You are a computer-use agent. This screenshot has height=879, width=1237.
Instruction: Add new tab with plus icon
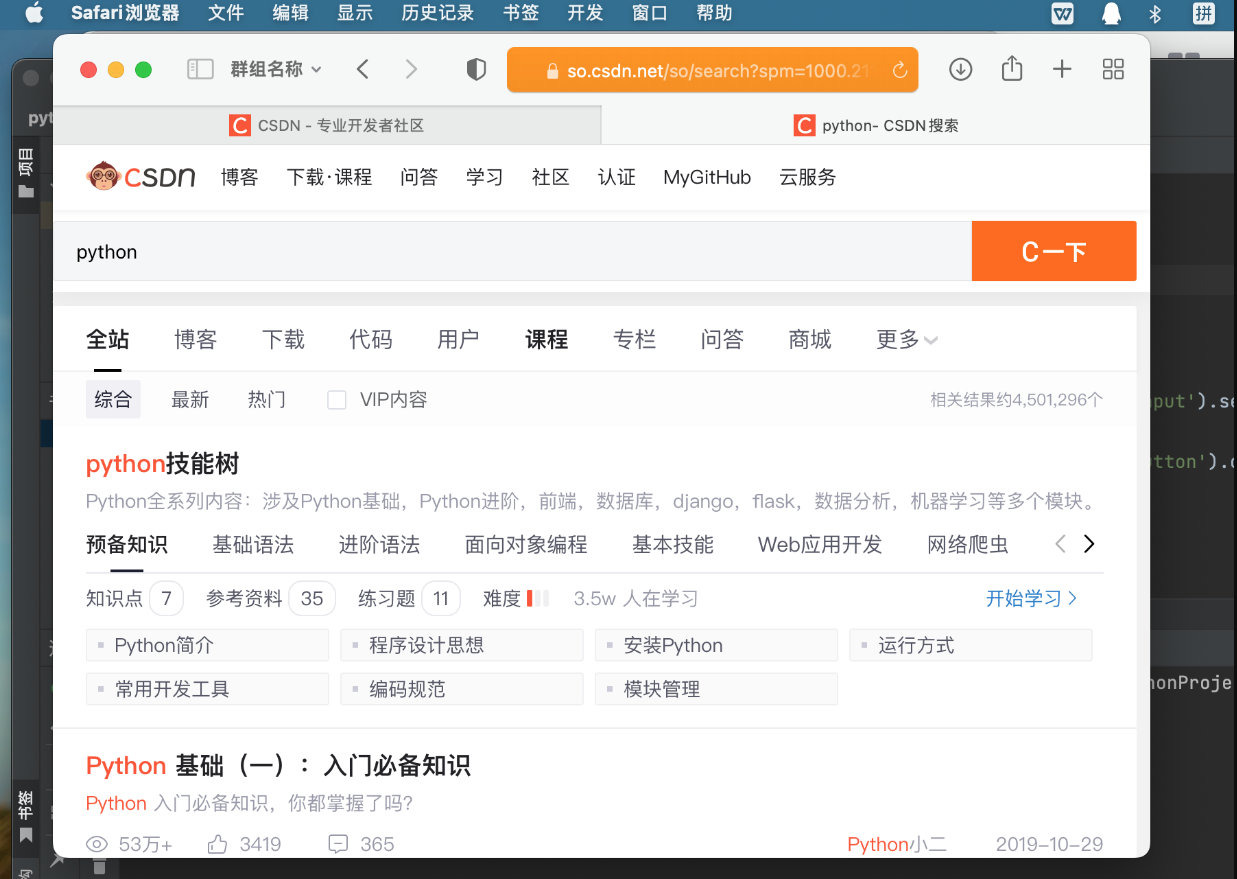[x=1062, y=69]
